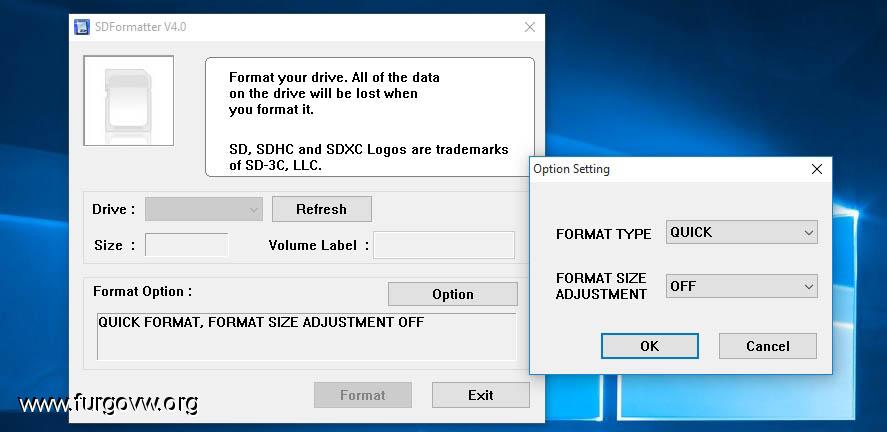Open the Option button in SDFormatter
The height and width of the screenshot is (432, 887).
tap(453, 294)
